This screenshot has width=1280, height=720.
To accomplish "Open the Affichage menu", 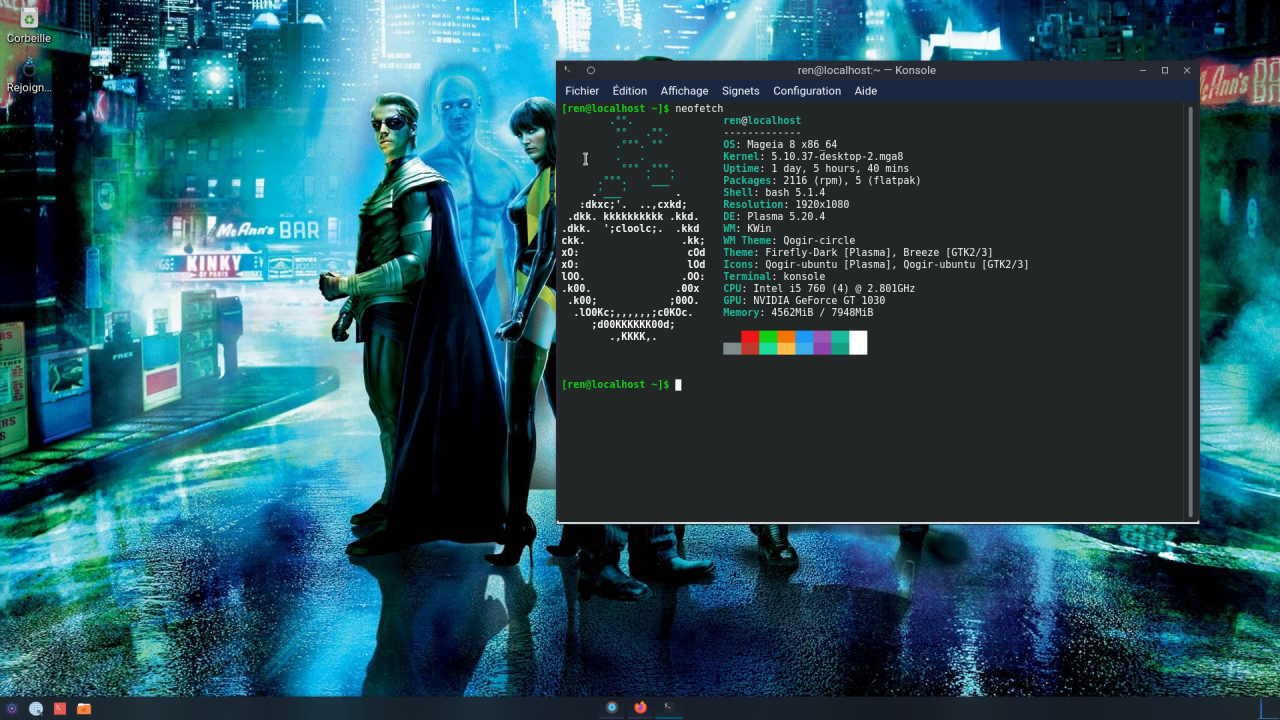I will click(x=684, y=91).
